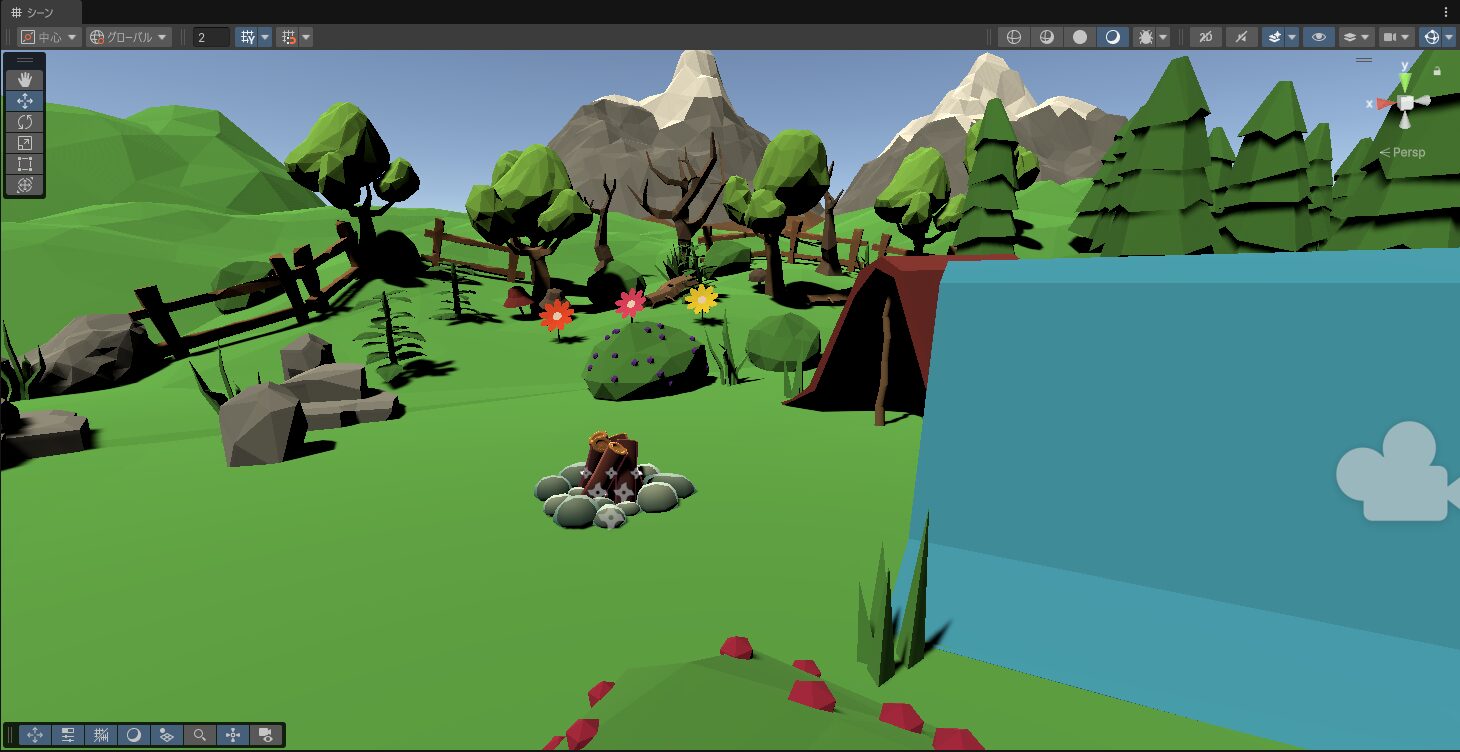Select the Rect transform tool
This screenshot has height=752, width=1460.
[x=25, y=164]
